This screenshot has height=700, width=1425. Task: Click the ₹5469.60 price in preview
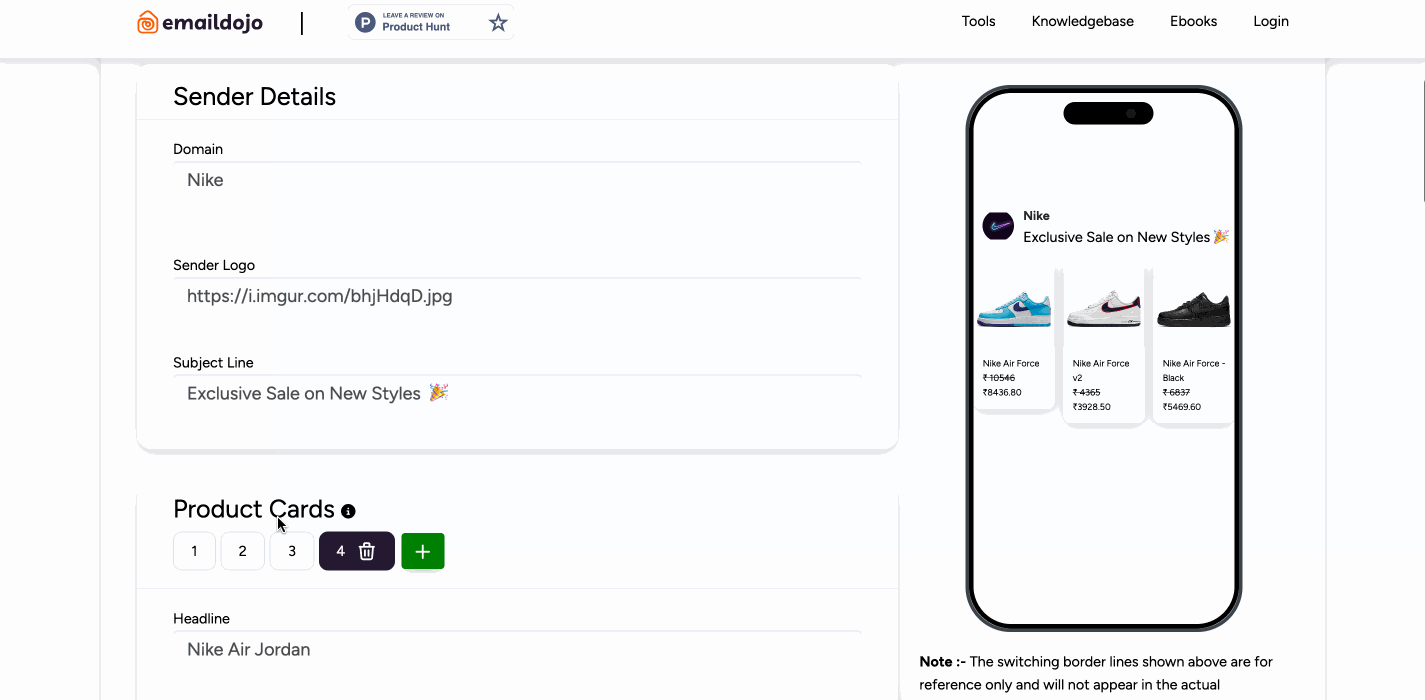[x=1182, y=407]
